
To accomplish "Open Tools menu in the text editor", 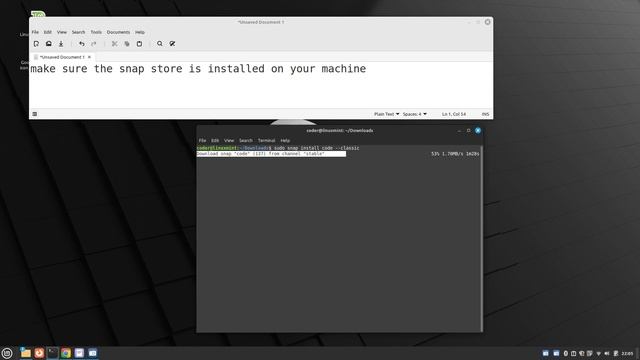I will [96, 32].
